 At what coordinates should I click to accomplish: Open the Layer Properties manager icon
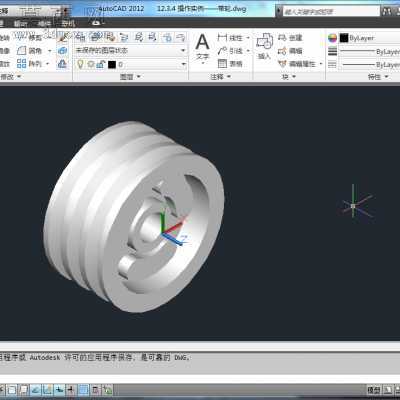click(81, 37)
